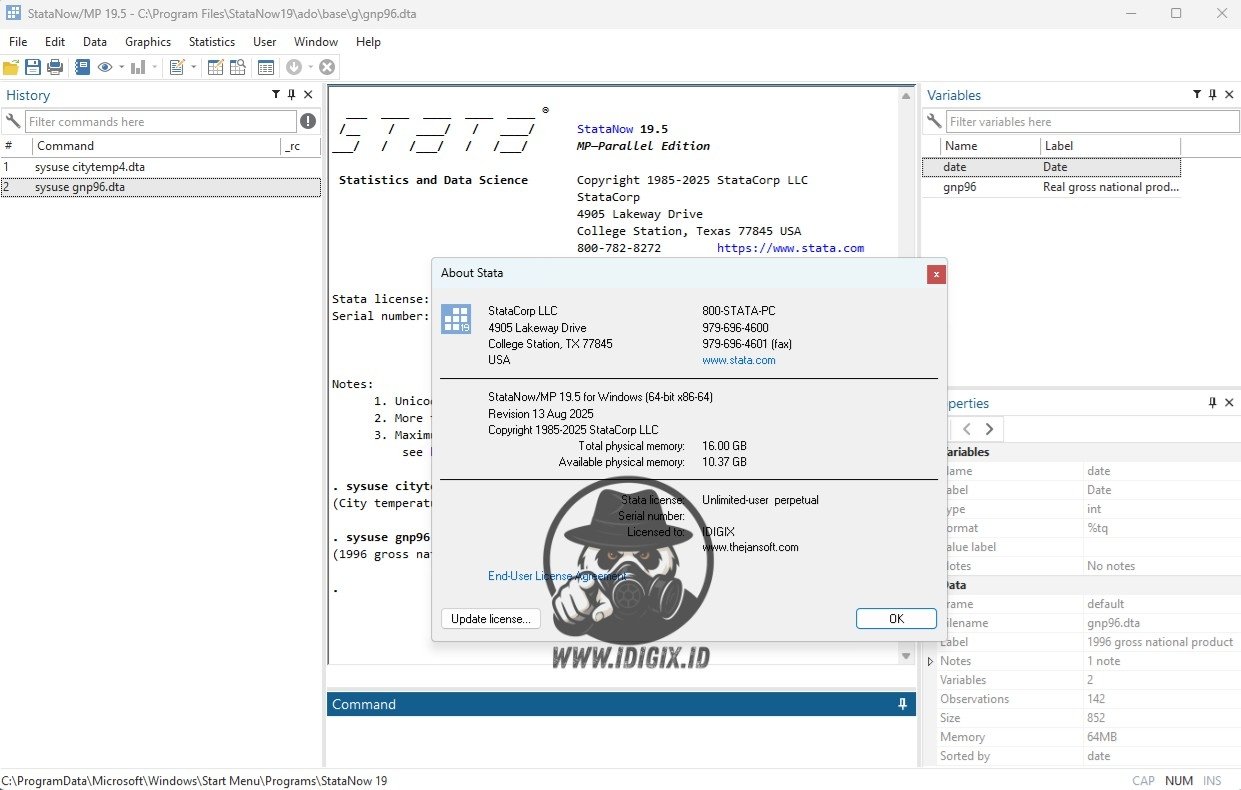Close the Properties panel

(1229, 403)
